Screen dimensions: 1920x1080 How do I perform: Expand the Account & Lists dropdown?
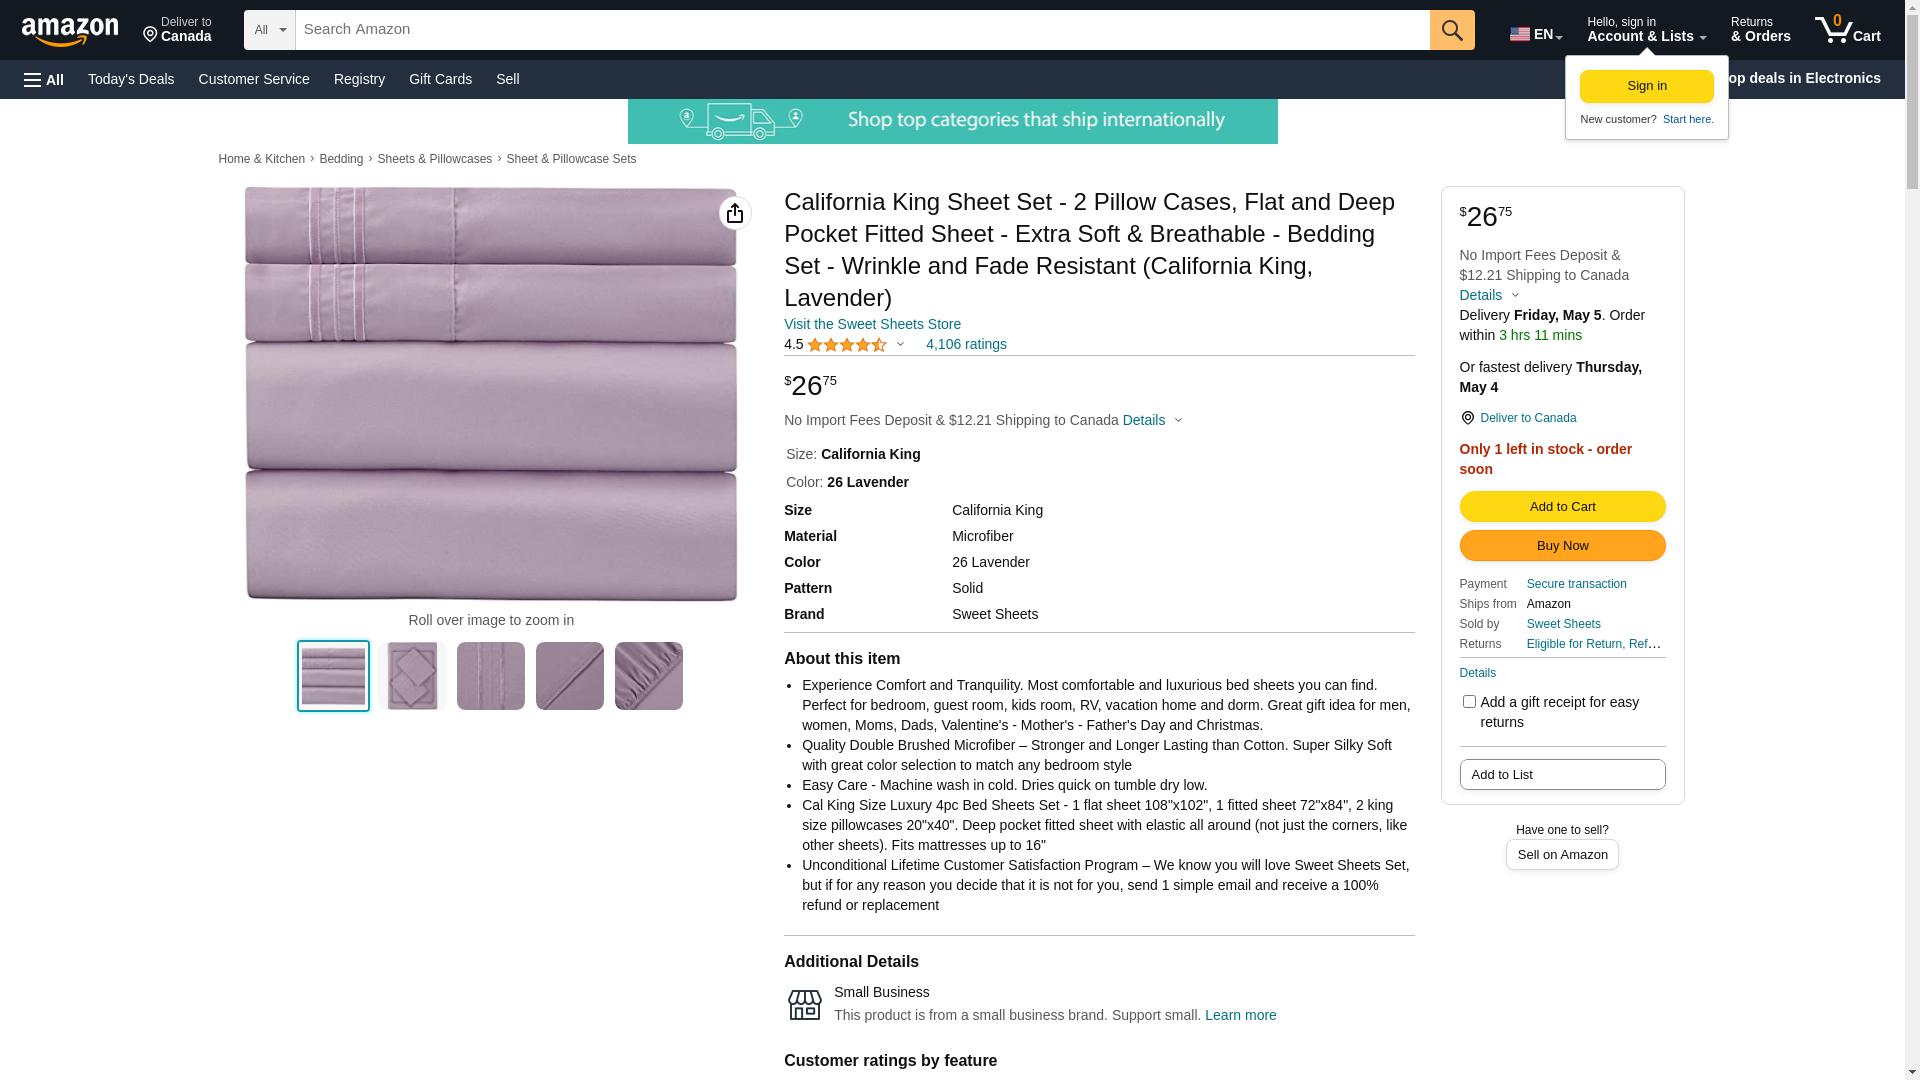click(x=1646, y=30)
